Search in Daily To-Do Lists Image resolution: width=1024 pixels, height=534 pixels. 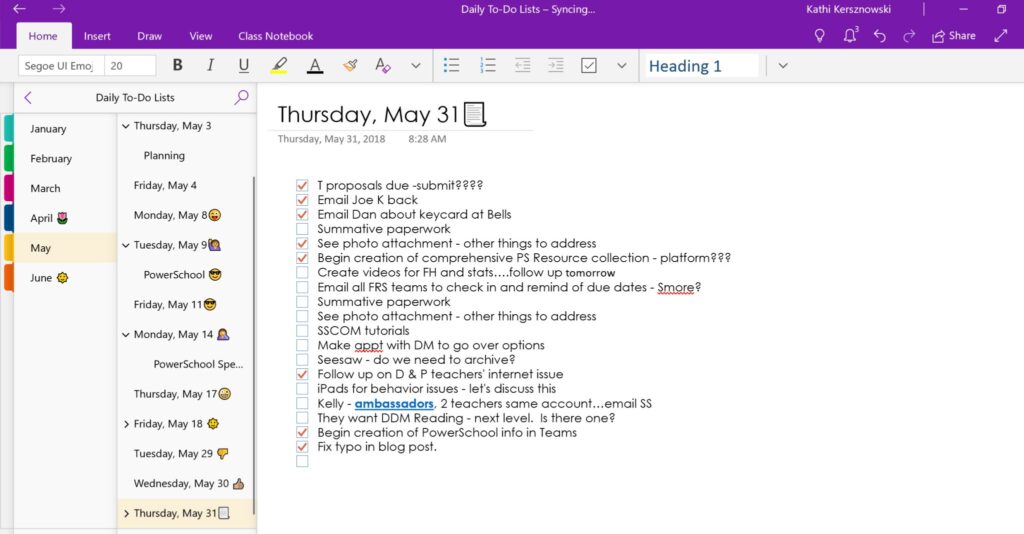tap(242, 97)
